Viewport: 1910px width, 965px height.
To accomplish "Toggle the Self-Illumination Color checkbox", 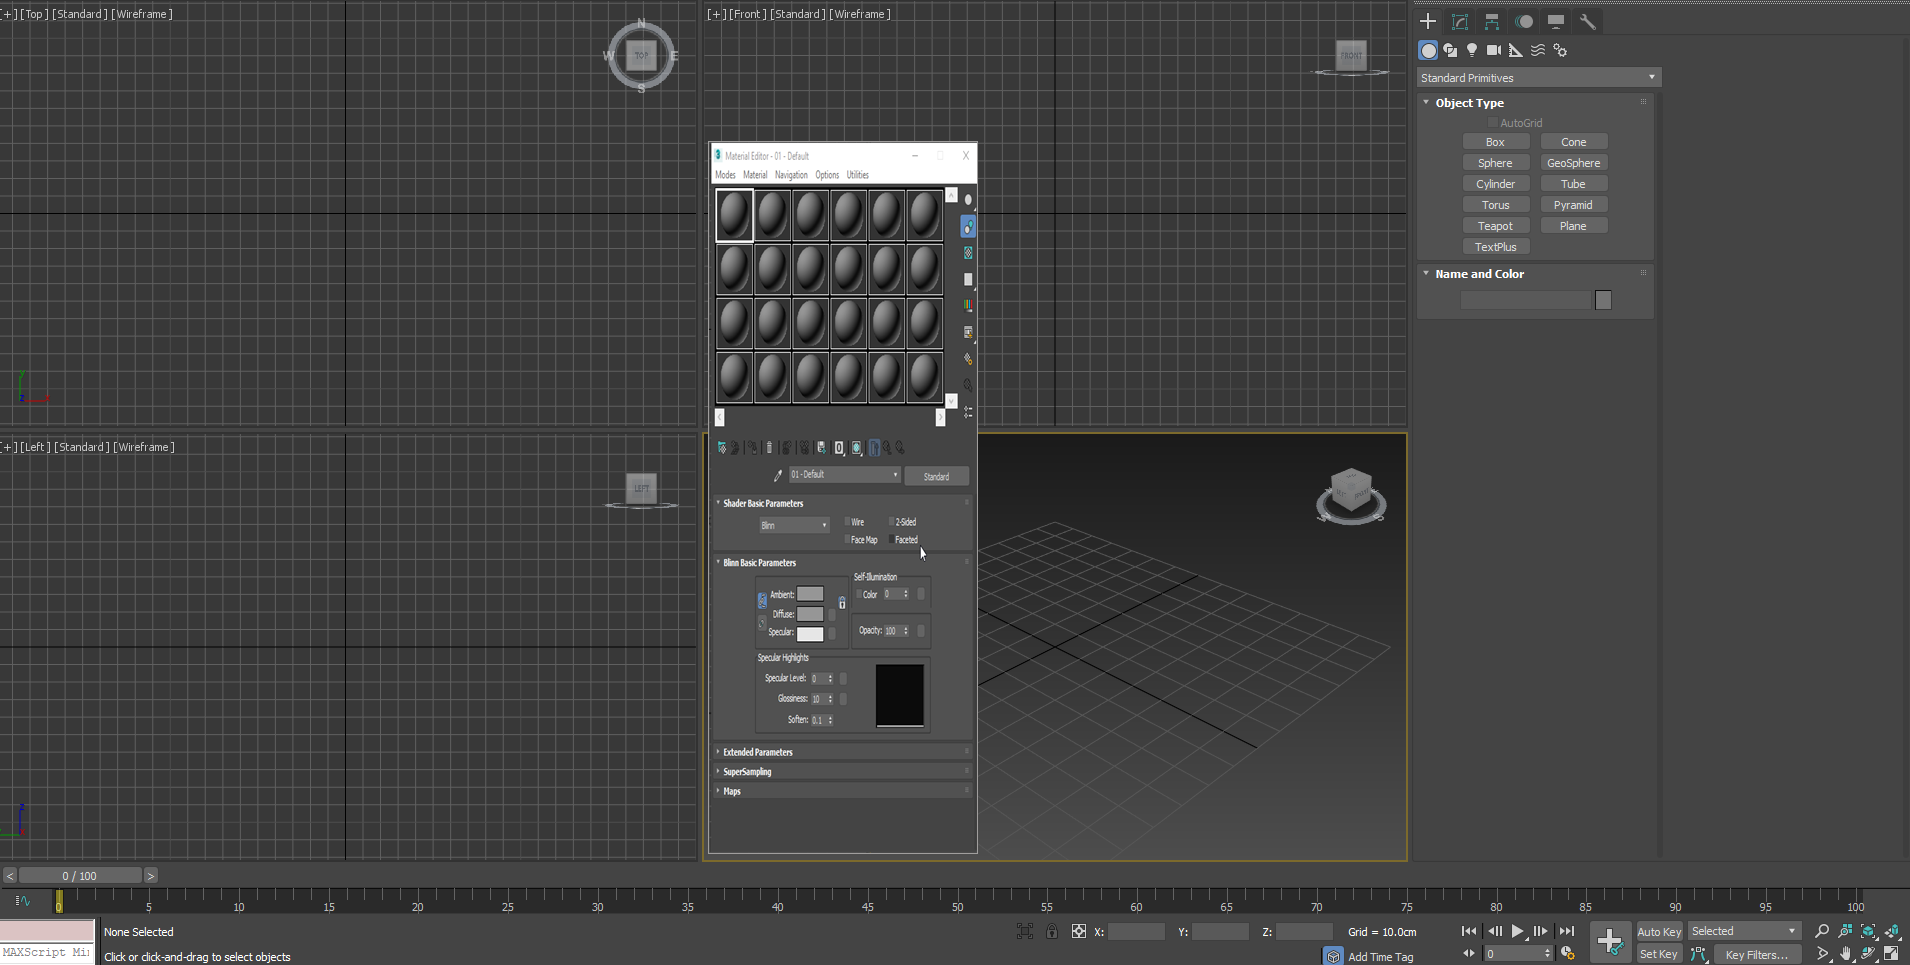I will click(x=858, y=594).
